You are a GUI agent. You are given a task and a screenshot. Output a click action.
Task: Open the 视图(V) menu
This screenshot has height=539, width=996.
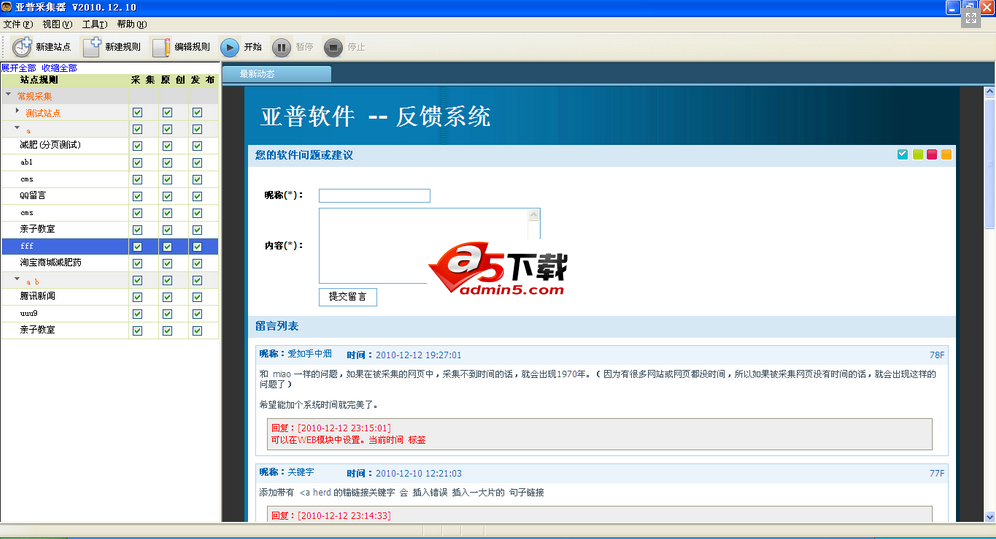tap(57, 24)
